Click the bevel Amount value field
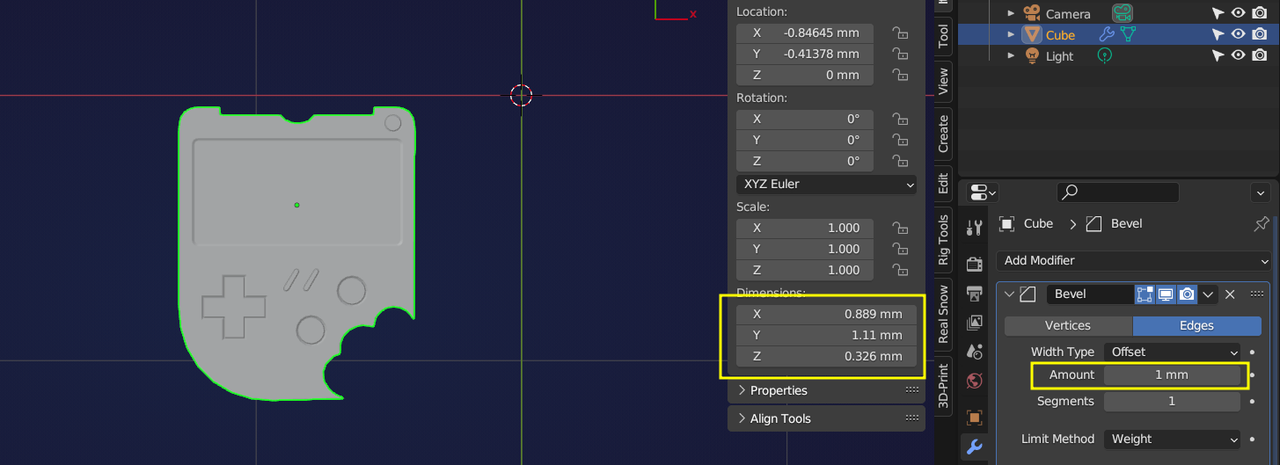1280x465 pixels. tap(1171, 375)
